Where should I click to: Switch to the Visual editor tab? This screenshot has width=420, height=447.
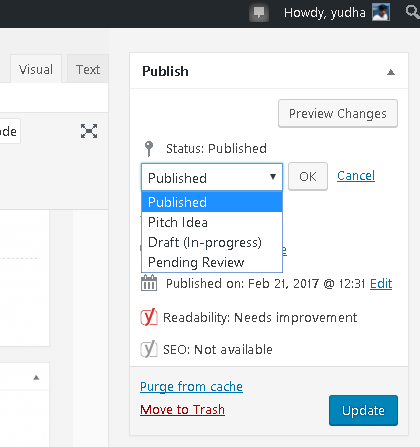(x=36, y=69)
